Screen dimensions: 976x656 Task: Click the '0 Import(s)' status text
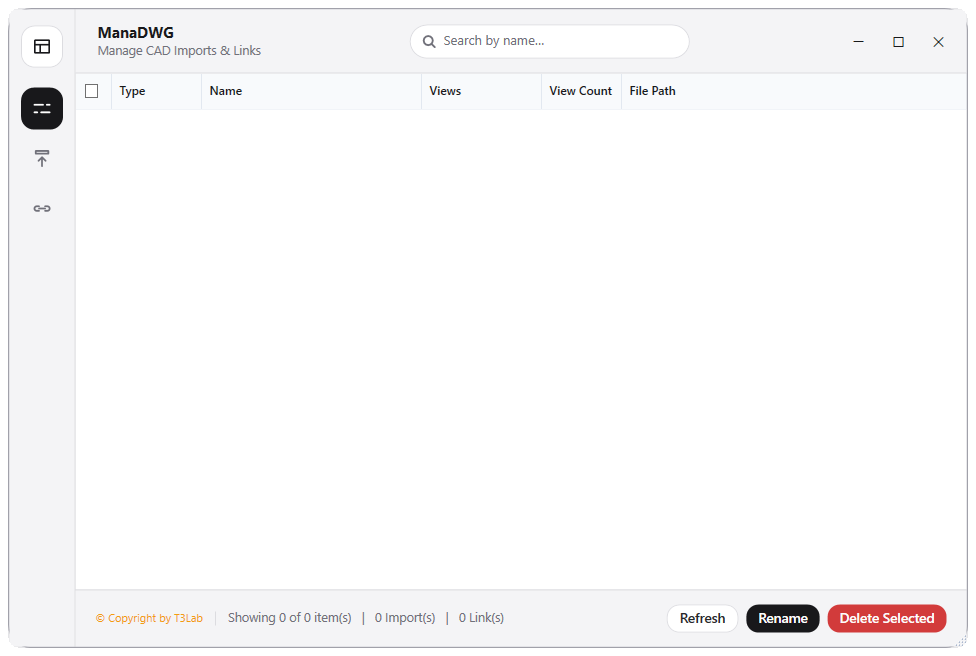pyautogui.click(x=405, y=617)
